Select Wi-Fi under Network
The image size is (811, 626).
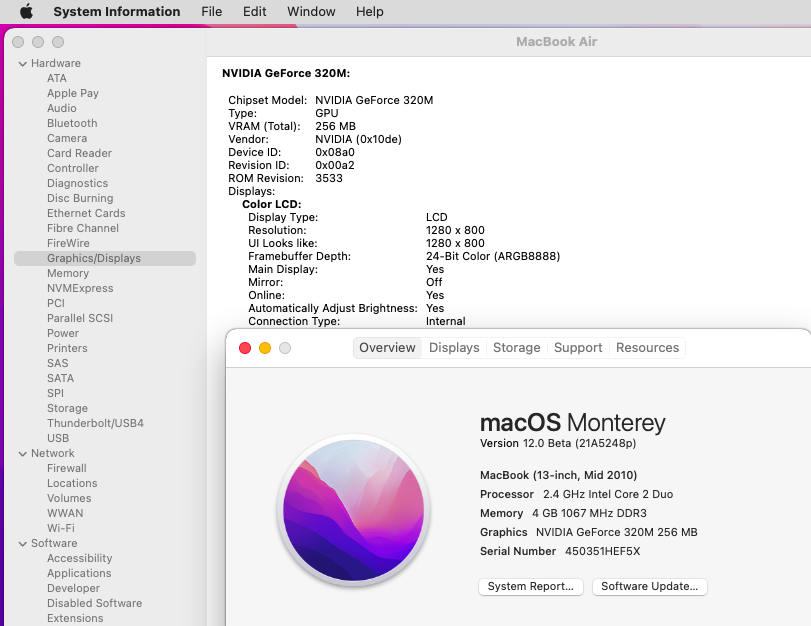[61, 528]
